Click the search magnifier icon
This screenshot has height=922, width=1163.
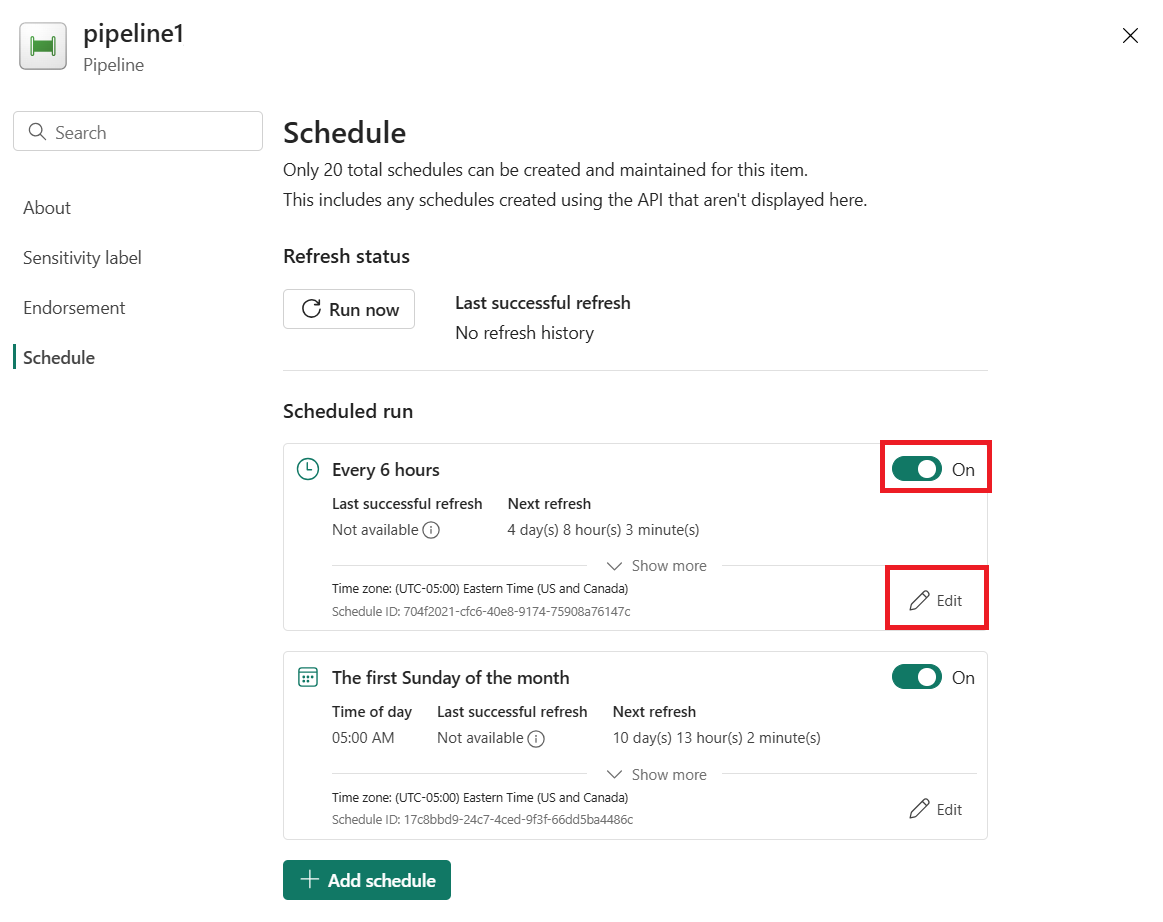pos(37,131)
